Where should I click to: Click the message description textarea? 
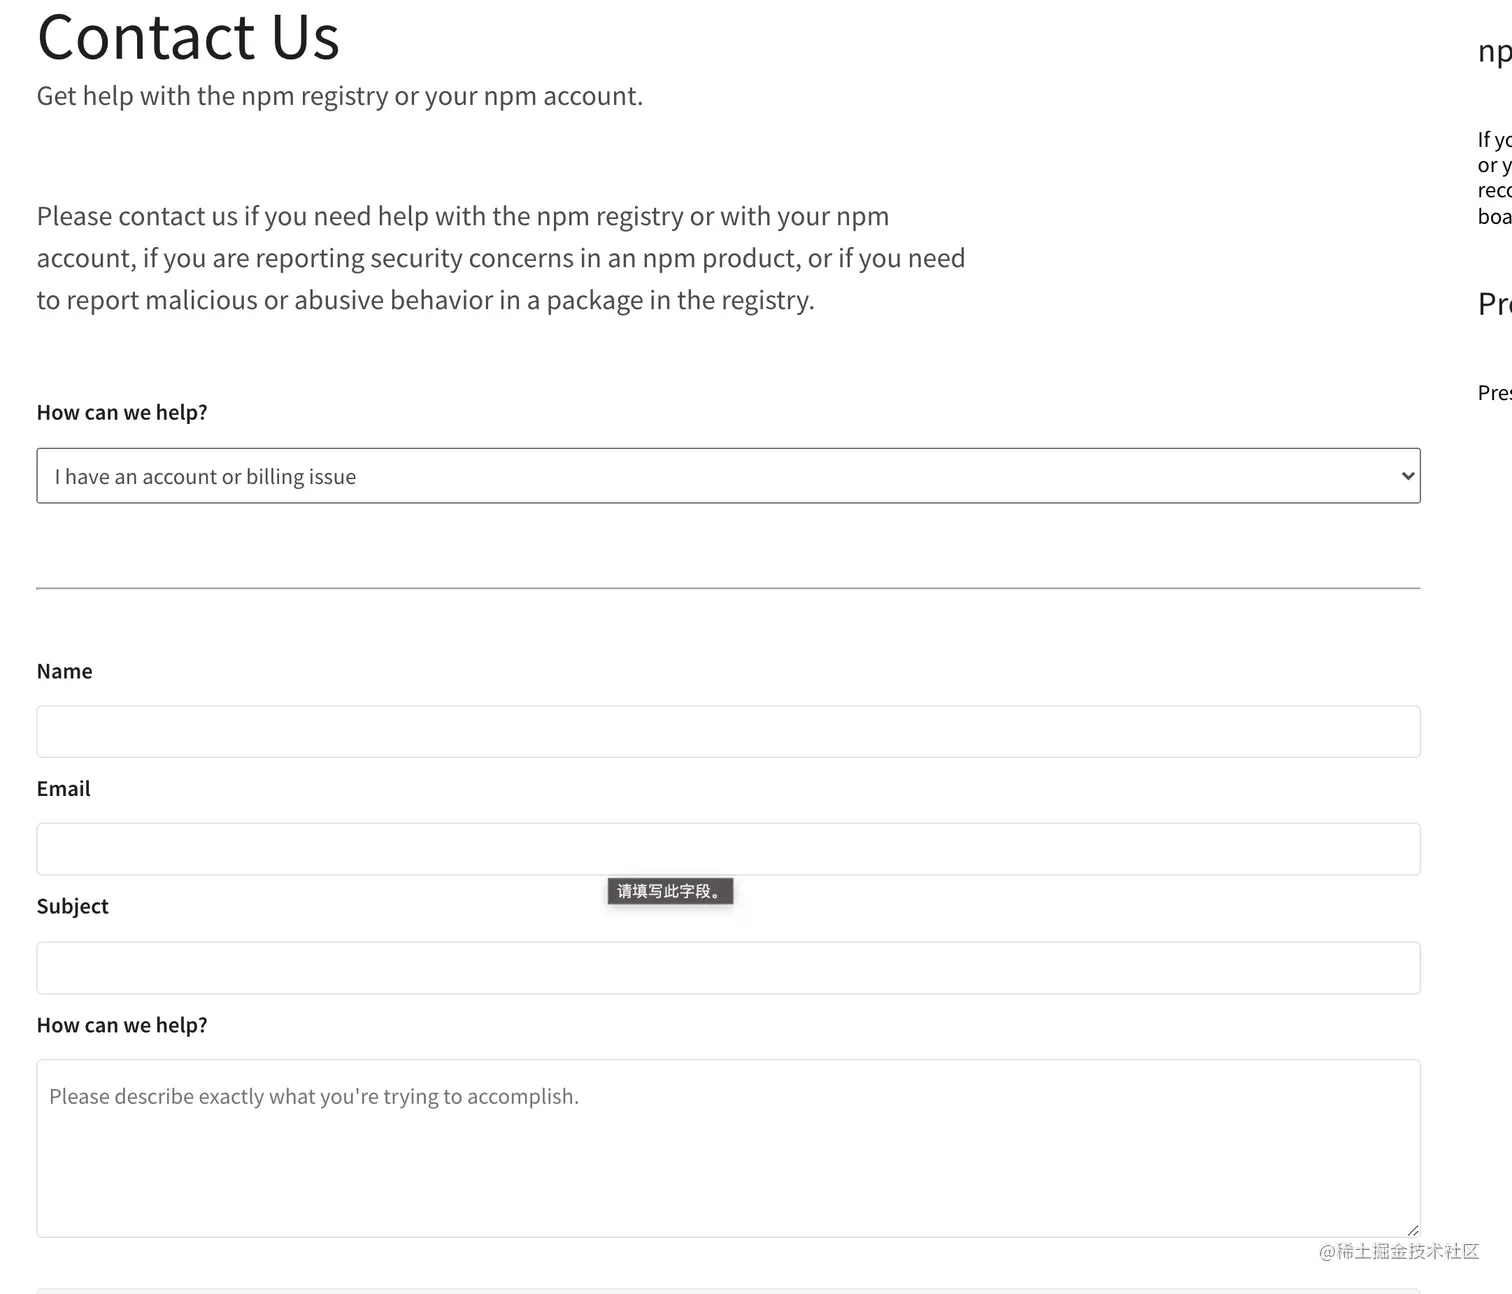coord(728,1148)
